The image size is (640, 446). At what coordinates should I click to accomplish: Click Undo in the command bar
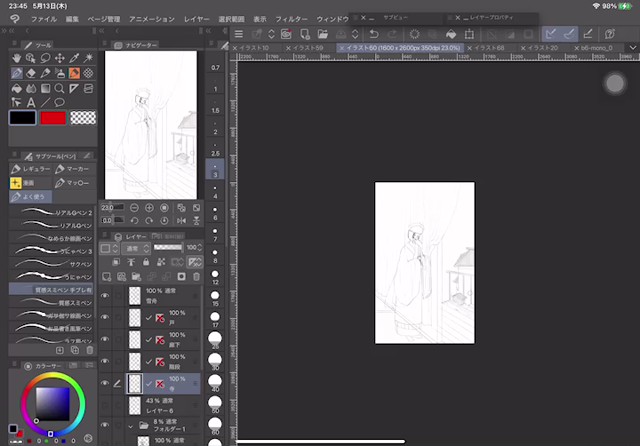(373, 34)
